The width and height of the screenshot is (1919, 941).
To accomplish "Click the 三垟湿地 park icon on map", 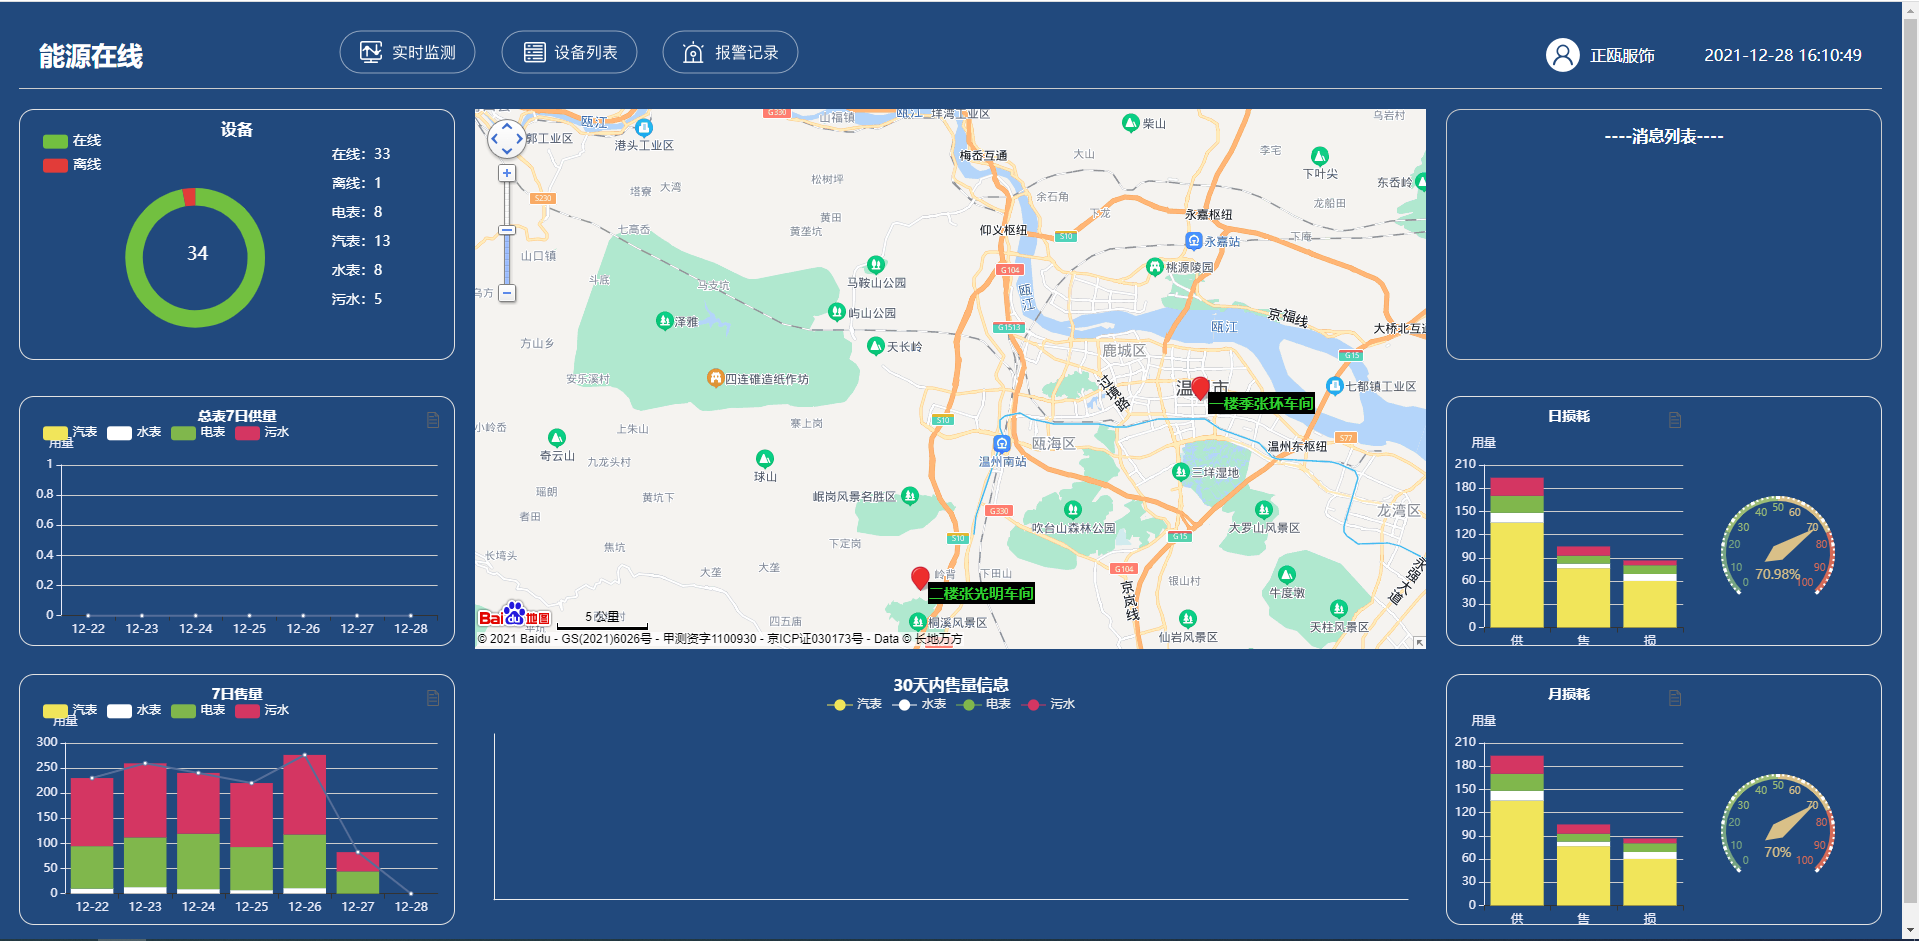I will point(1180,472).
